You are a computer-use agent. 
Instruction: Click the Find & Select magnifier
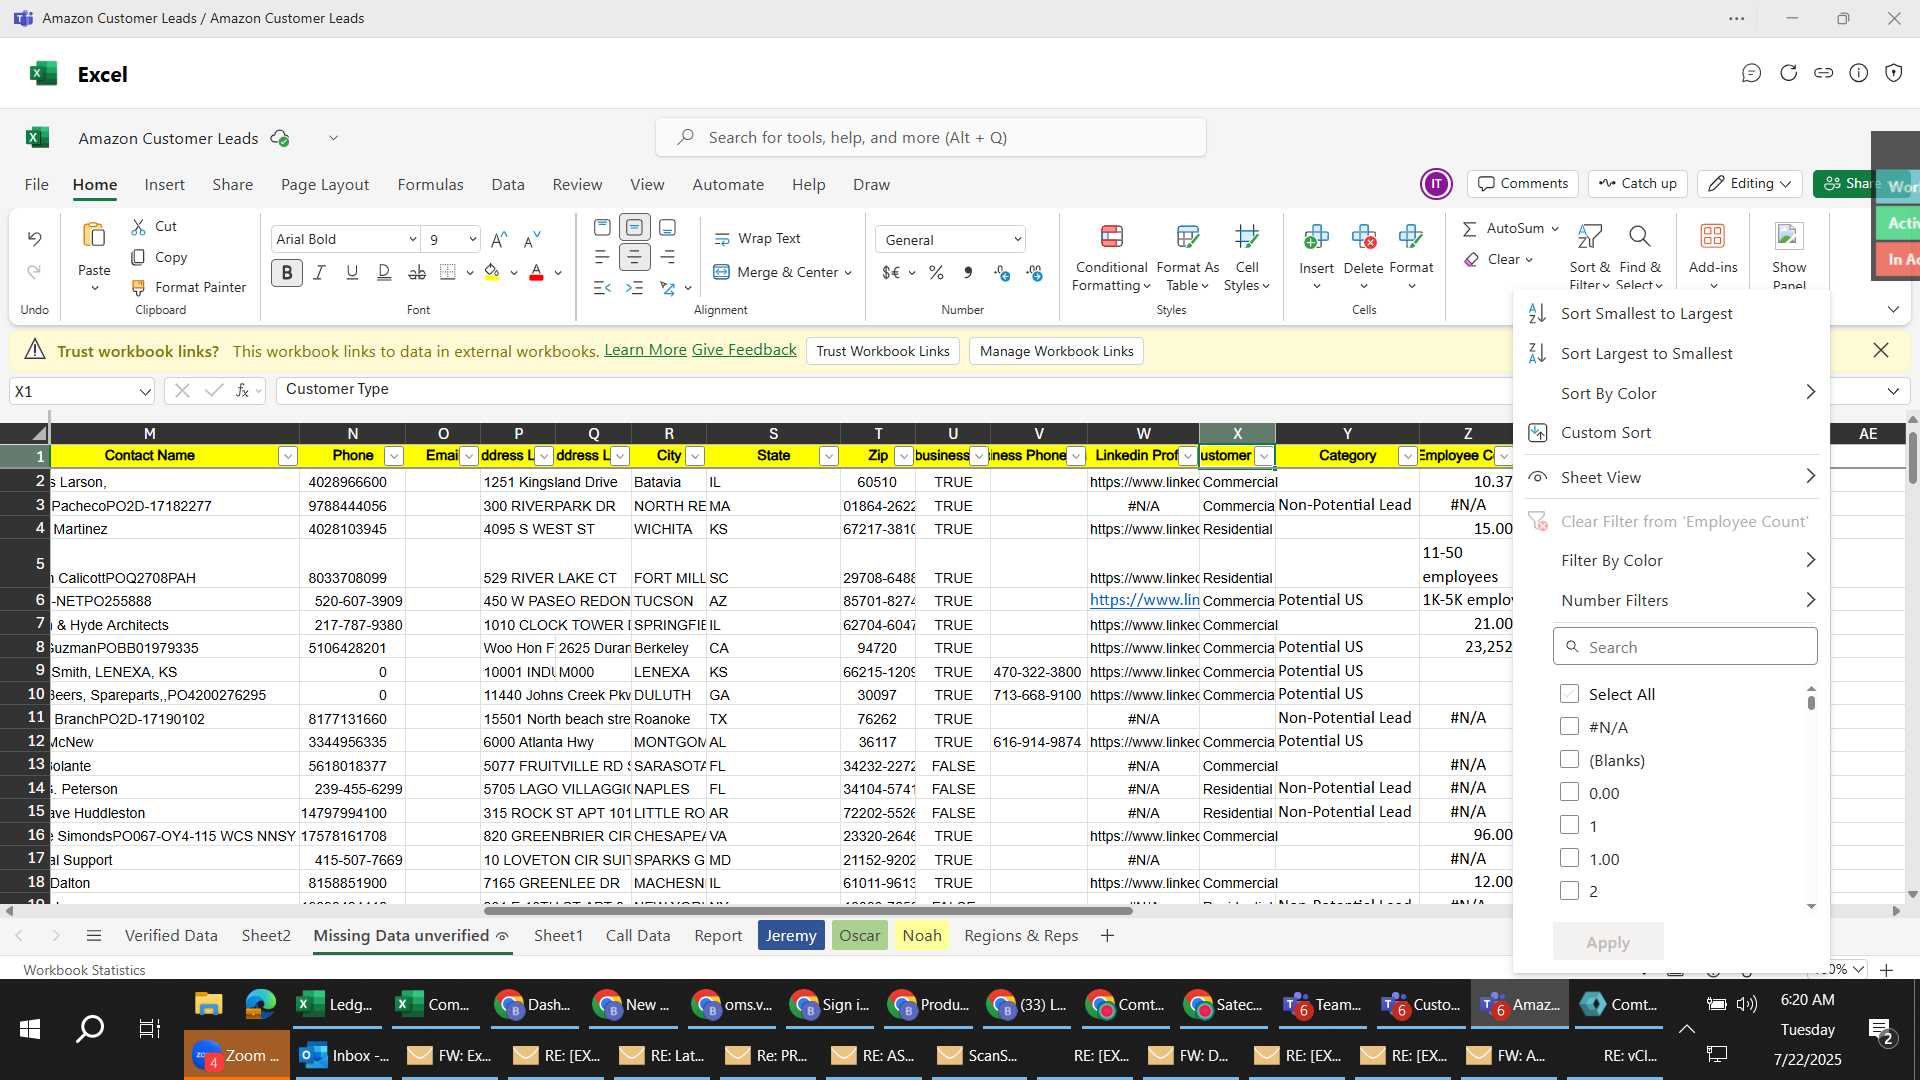click(1639, 237)
